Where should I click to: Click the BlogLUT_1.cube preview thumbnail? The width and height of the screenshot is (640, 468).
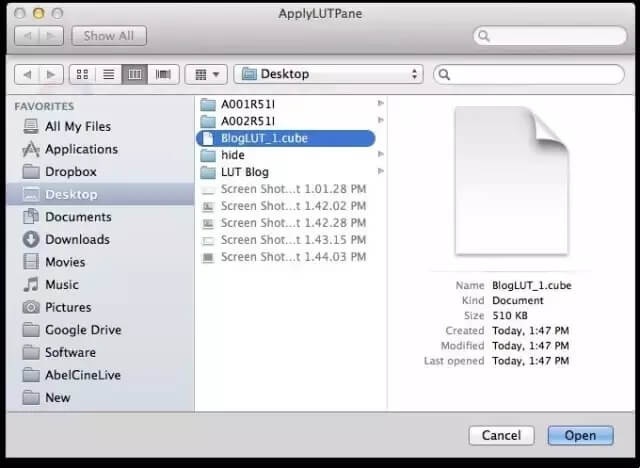tap(497, 181)
